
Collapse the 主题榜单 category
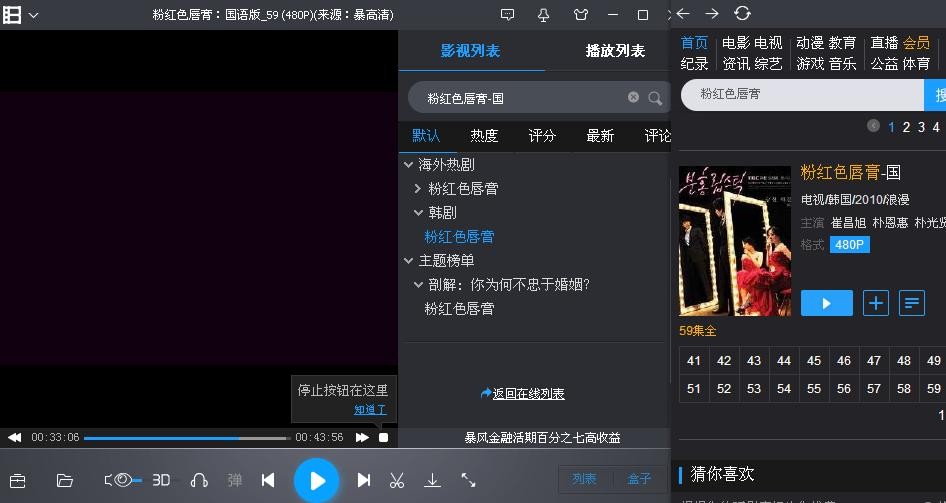408,261
